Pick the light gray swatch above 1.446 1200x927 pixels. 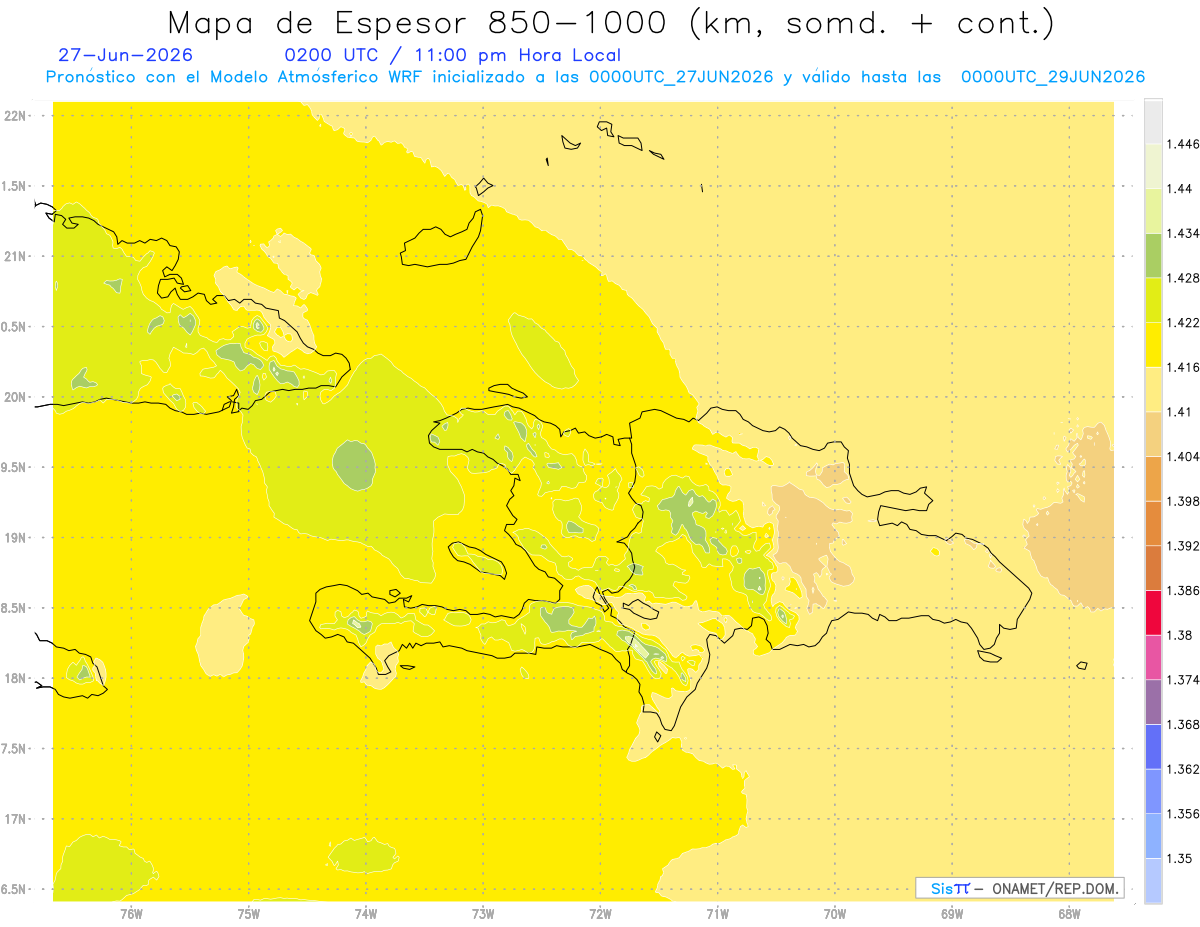click(x=1153, y=122)
